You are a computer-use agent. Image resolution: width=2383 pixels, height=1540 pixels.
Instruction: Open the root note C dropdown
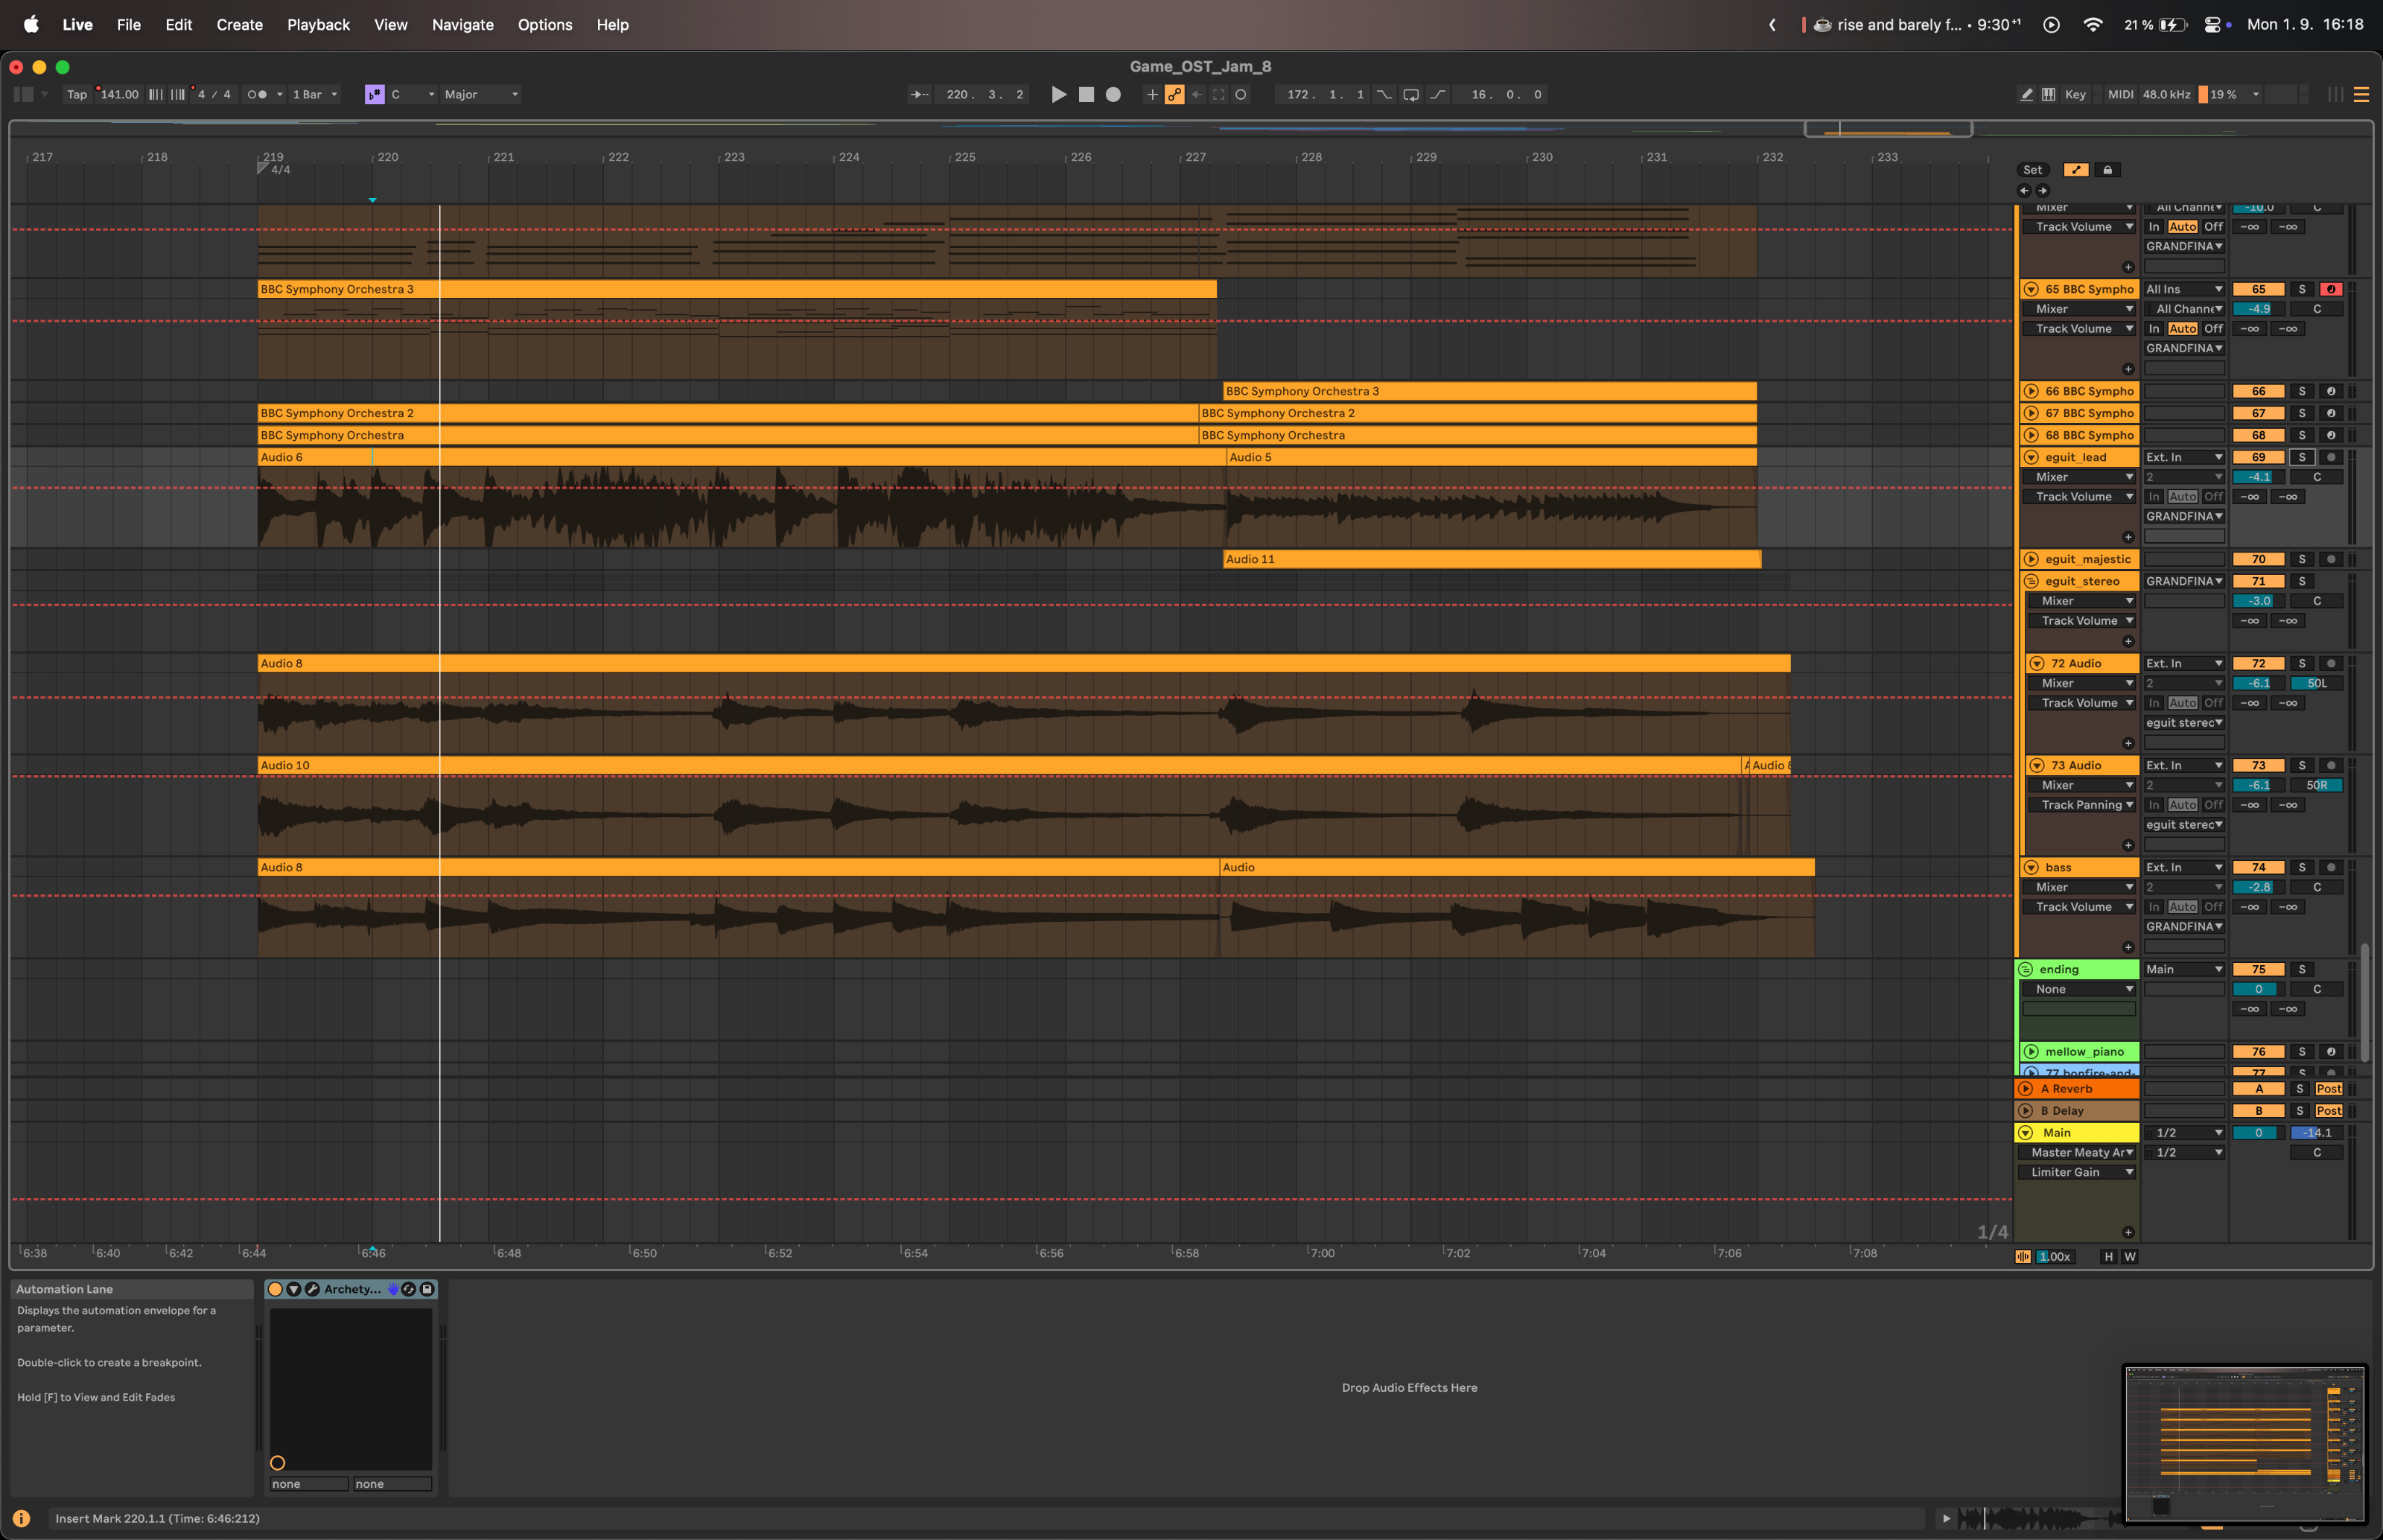(x=412, y=94)
